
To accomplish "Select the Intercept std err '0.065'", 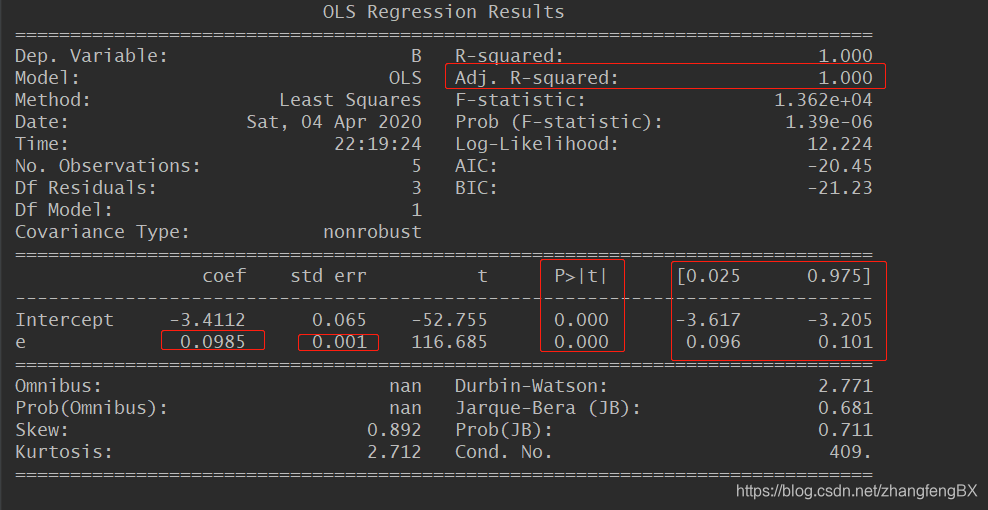I will pos(339,320).
